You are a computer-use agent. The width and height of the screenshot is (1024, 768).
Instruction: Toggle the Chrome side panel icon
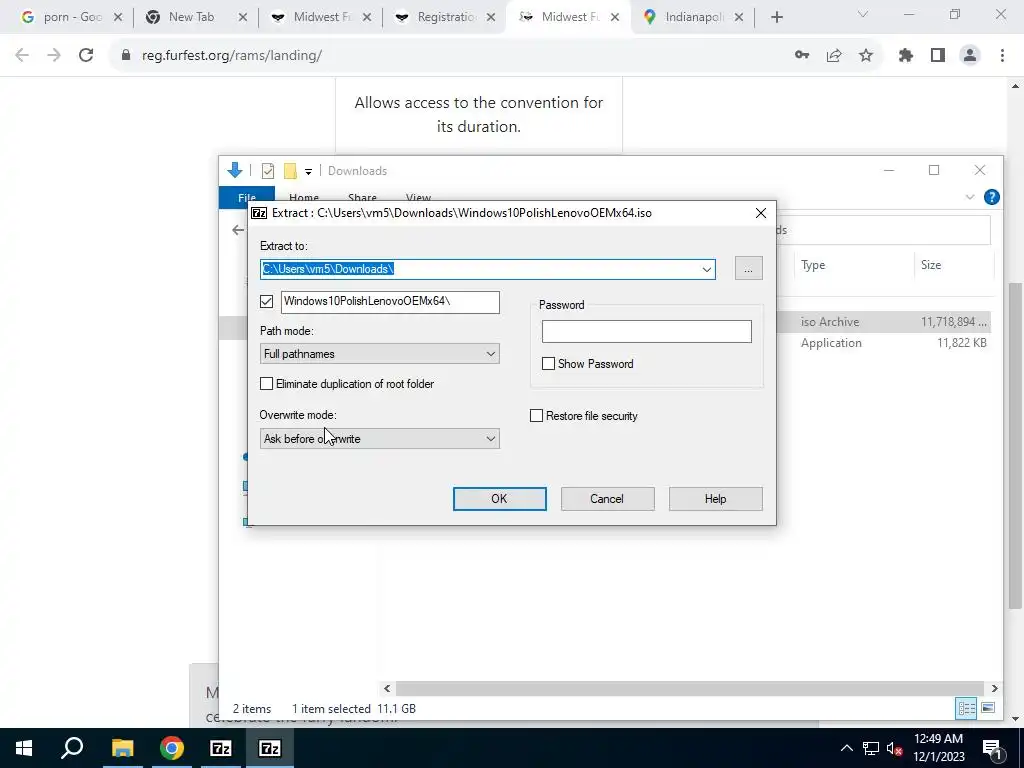(938, 56)
